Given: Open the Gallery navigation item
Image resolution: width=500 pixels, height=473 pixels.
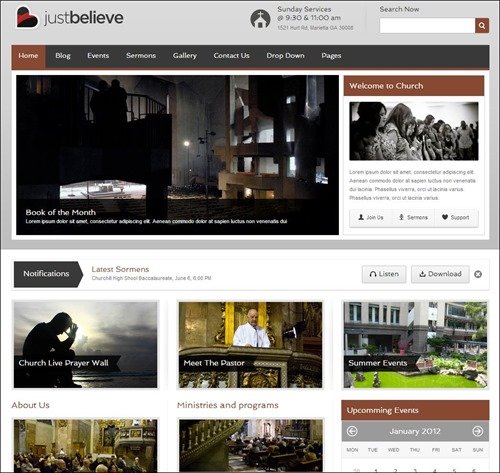Looking at the screenshot, I should click(185, 56).
